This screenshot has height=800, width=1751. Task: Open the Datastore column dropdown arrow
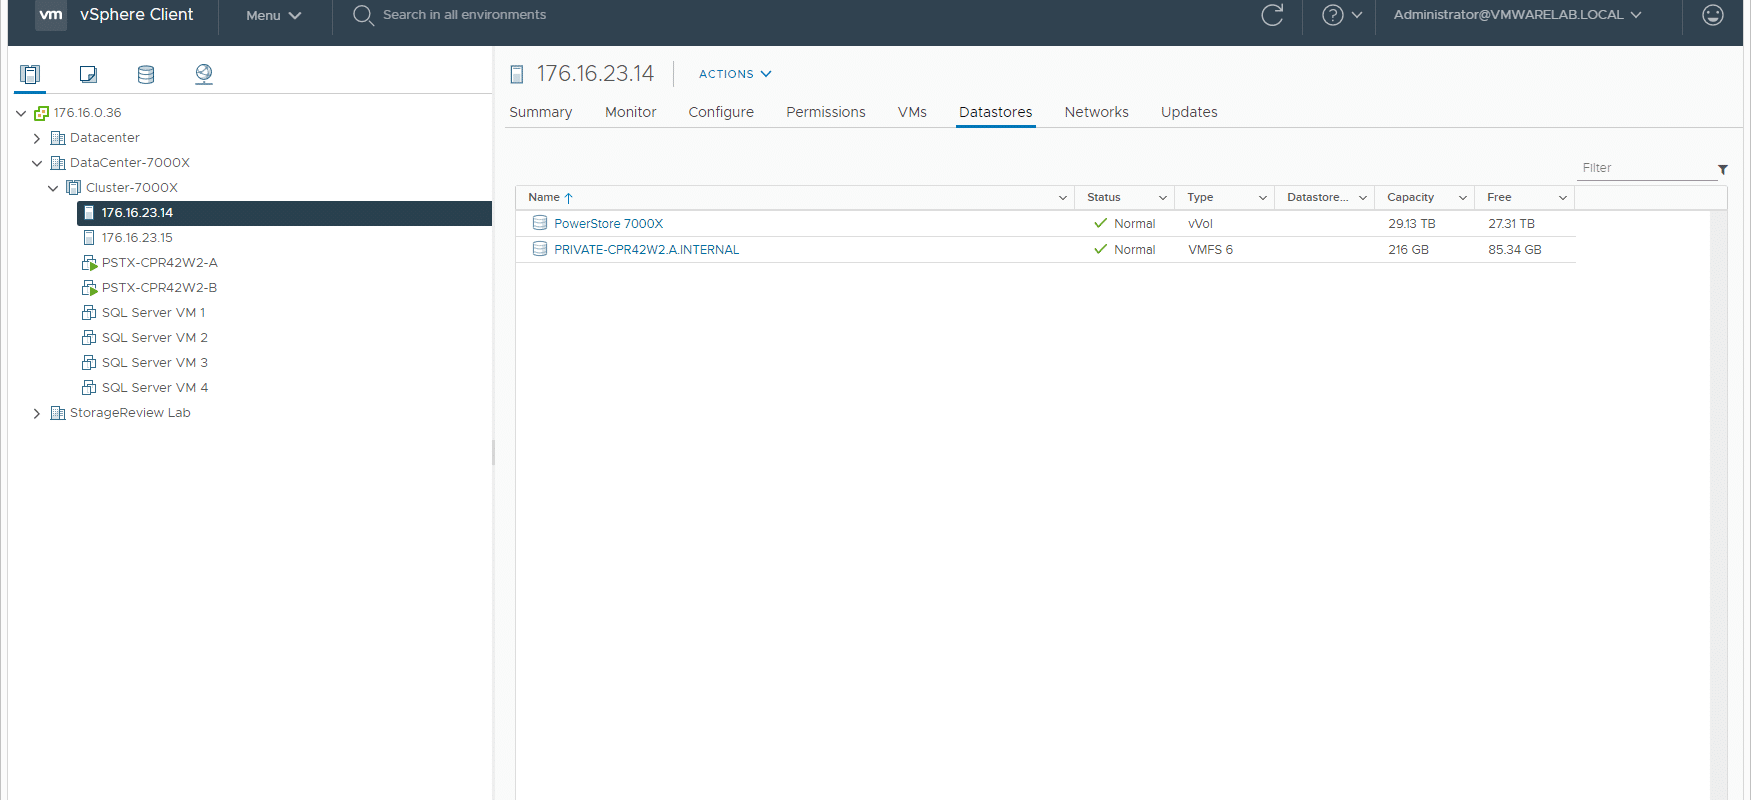(x=1363, y=198)
